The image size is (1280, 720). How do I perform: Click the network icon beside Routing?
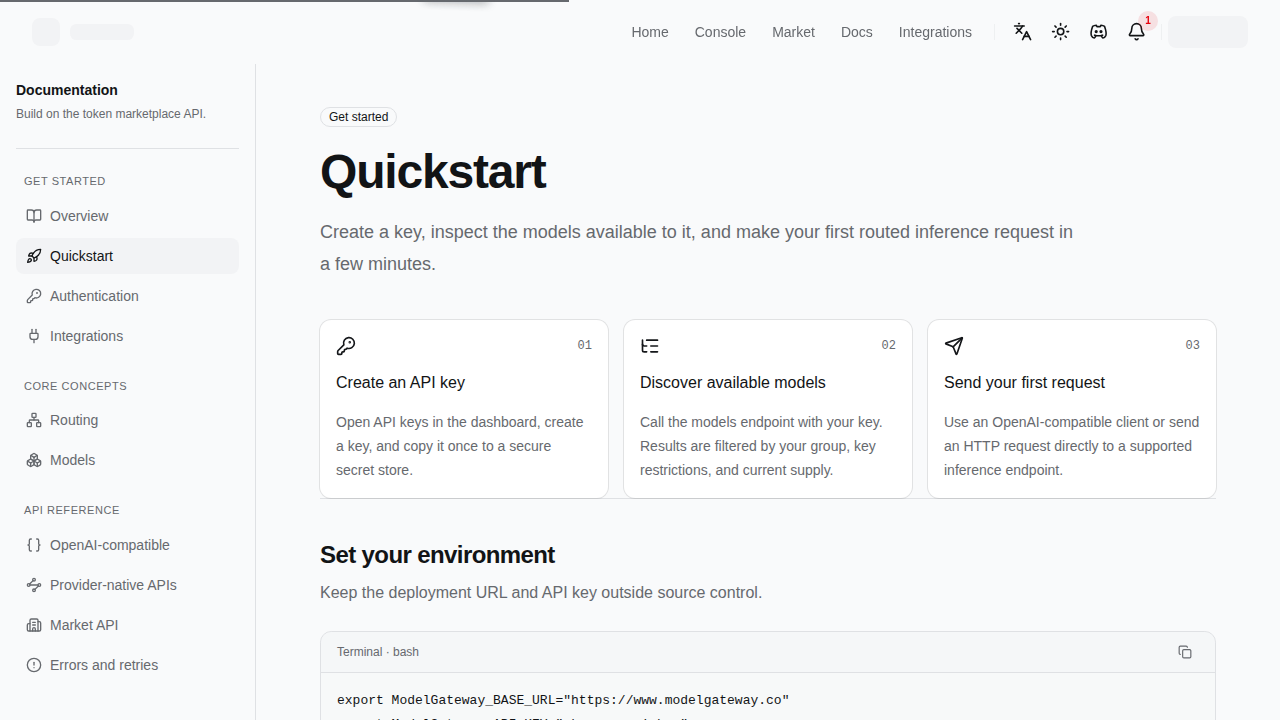click(34, 420)
